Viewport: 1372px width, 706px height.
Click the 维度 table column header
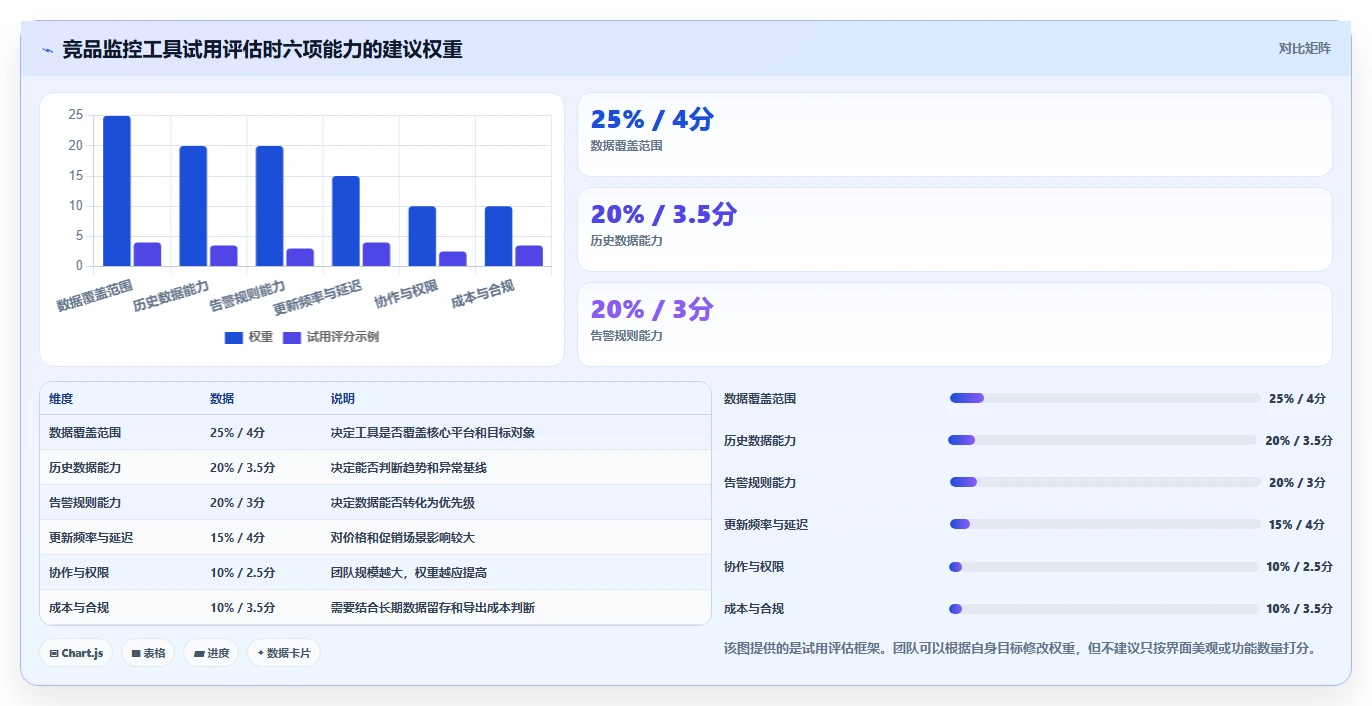61,398
